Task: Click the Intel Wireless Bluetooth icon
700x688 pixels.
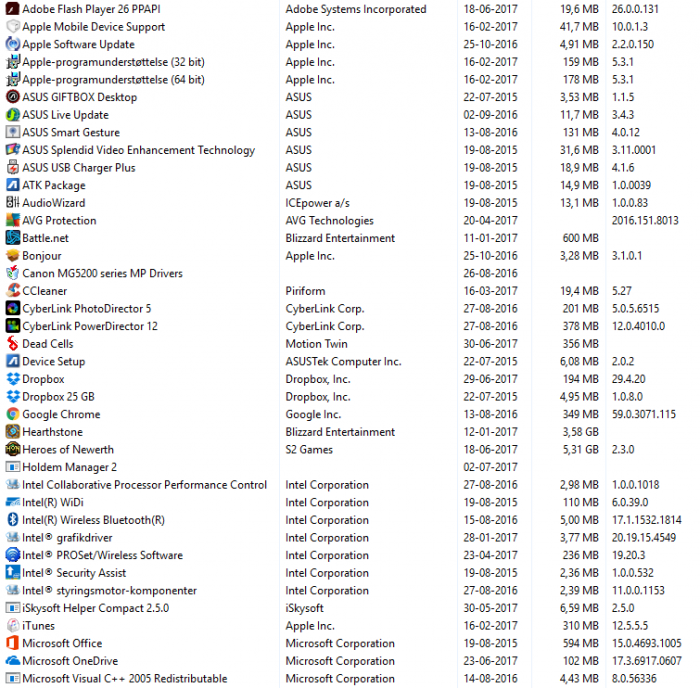Action: point(12,520)
